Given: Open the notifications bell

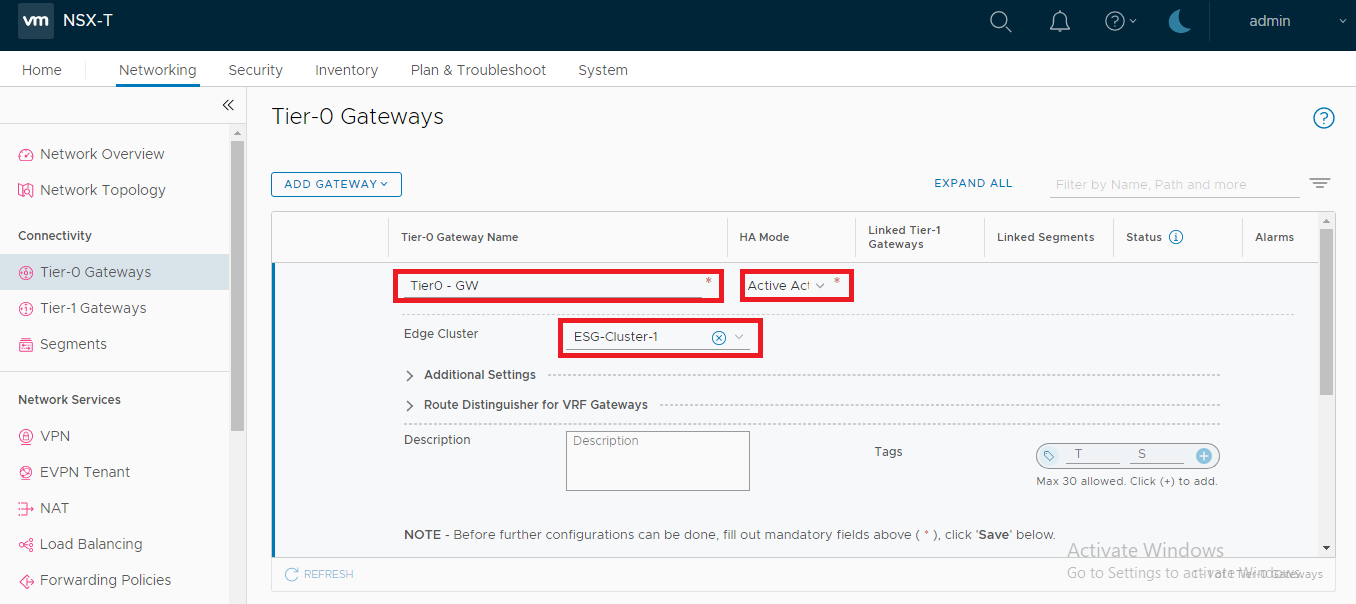Looking at the screenshot, I should click(x=1060, y=21).
